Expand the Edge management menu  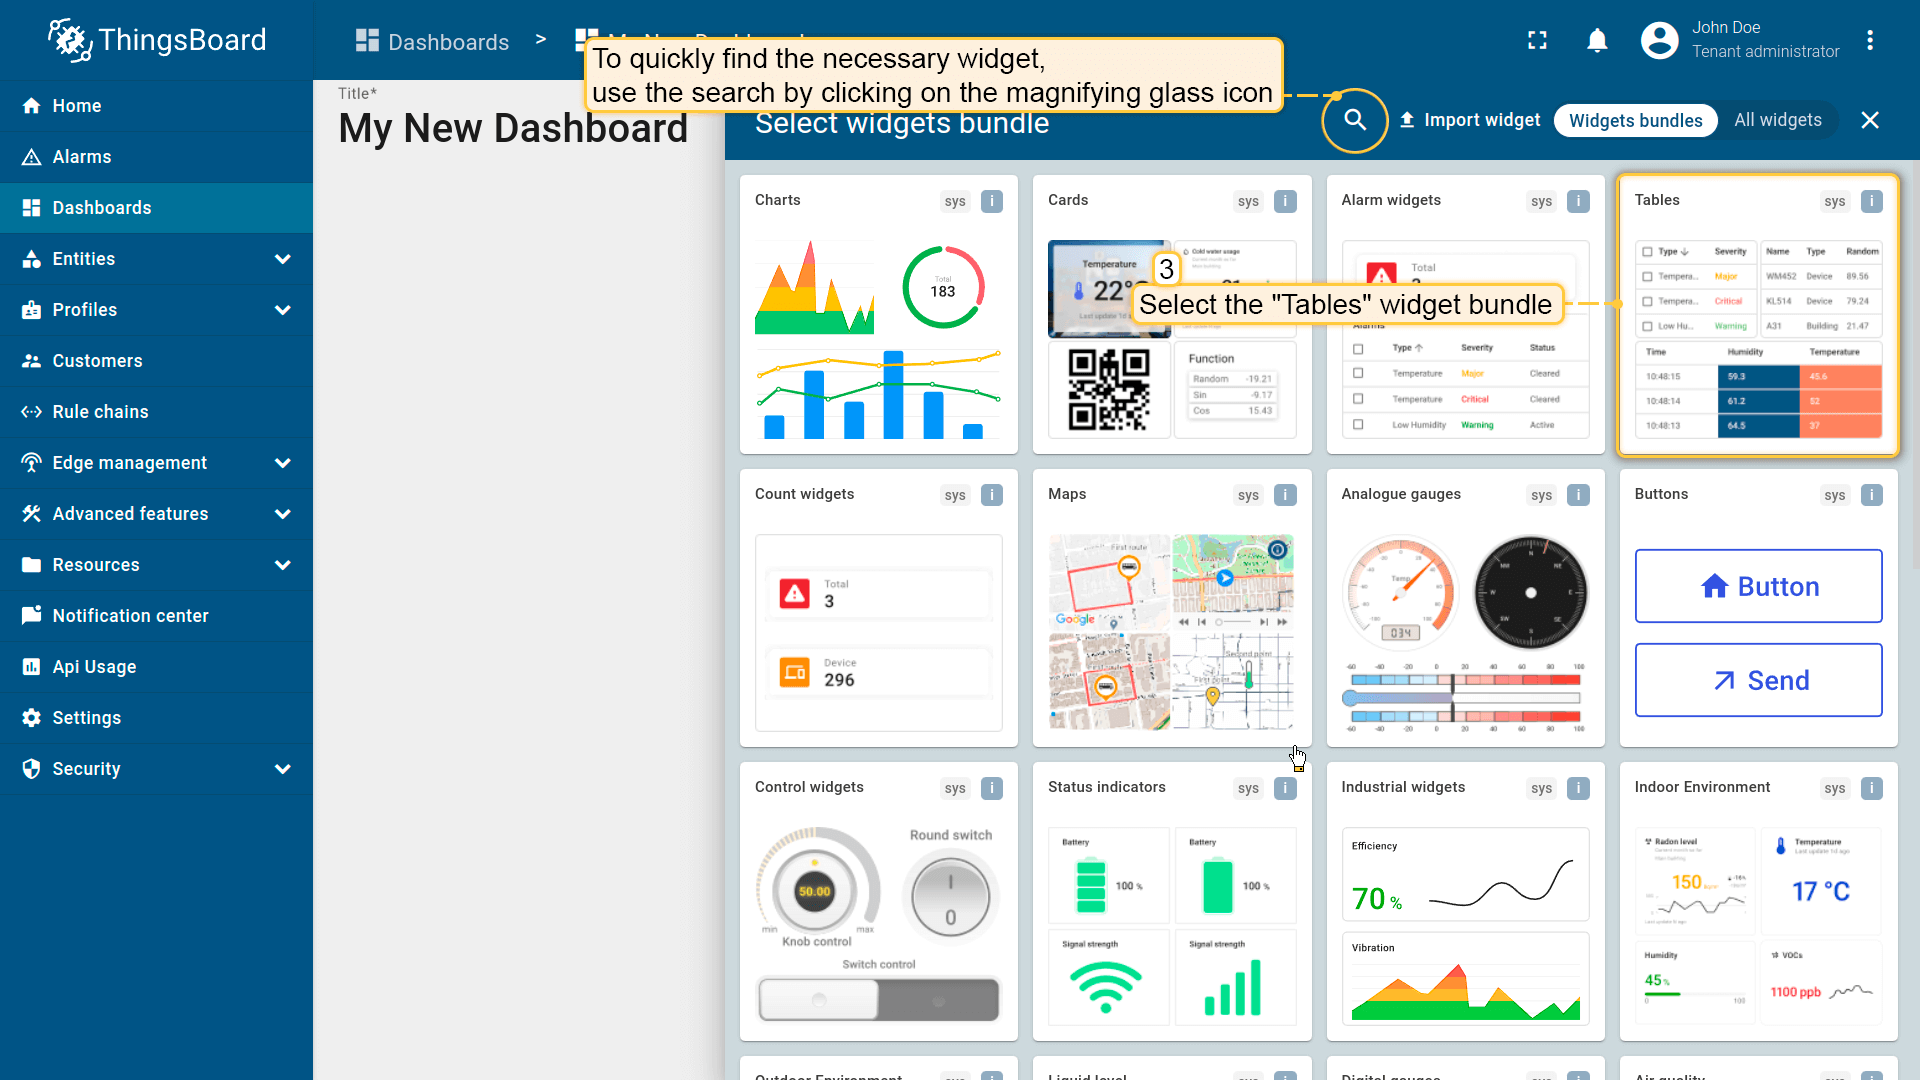click(156, 463)
